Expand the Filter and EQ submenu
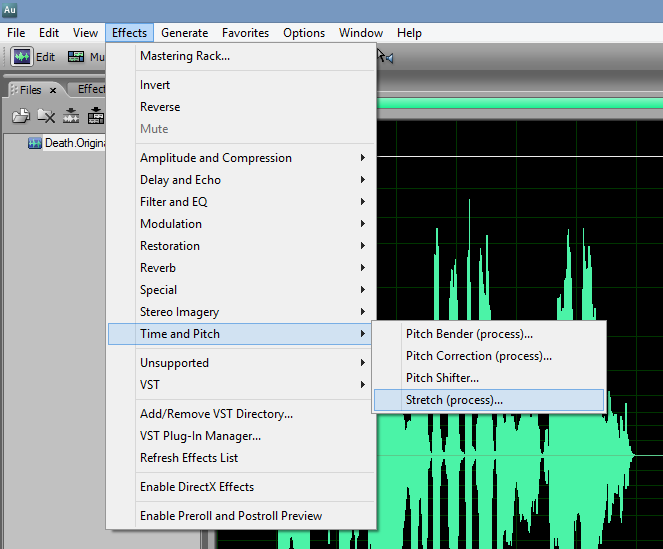 (x=174, y=202)
